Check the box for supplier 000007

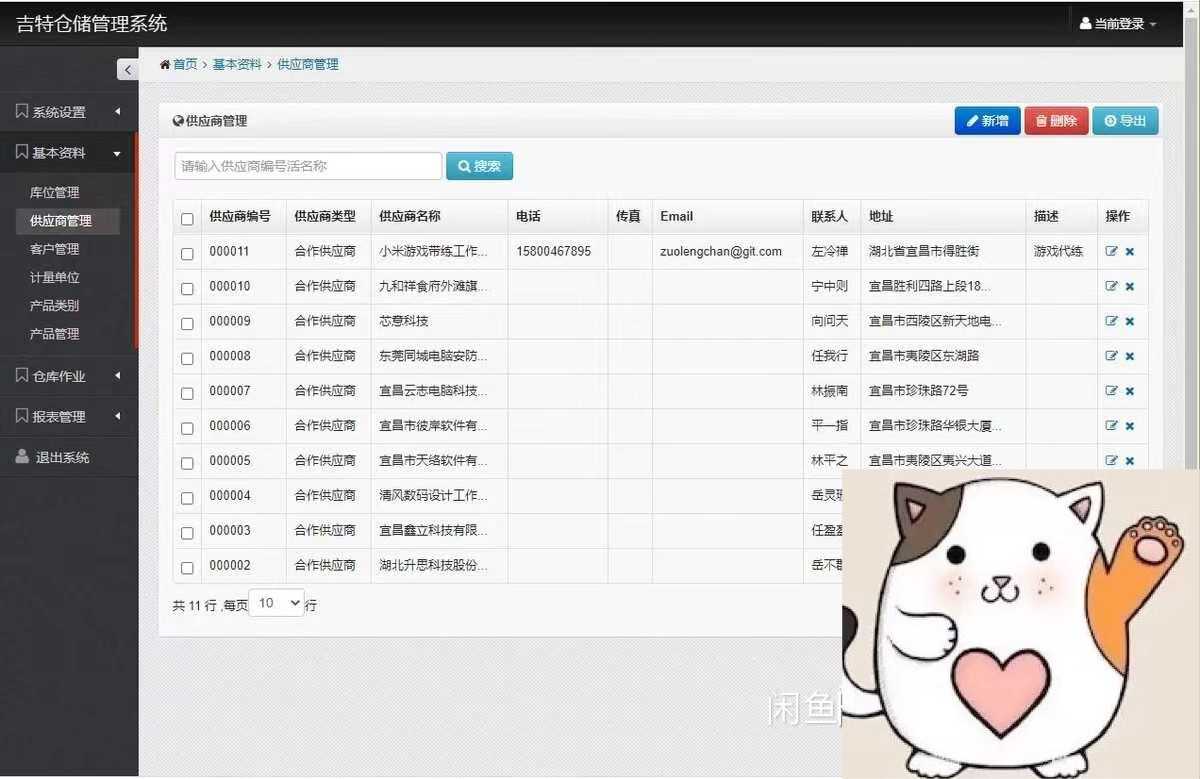tap(187, 394)
